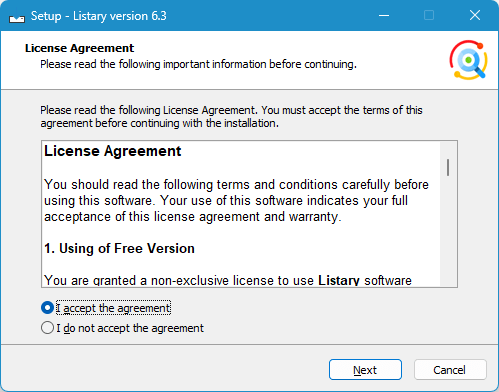
Task: Close the Listary setup window
Action: point(475,15)
